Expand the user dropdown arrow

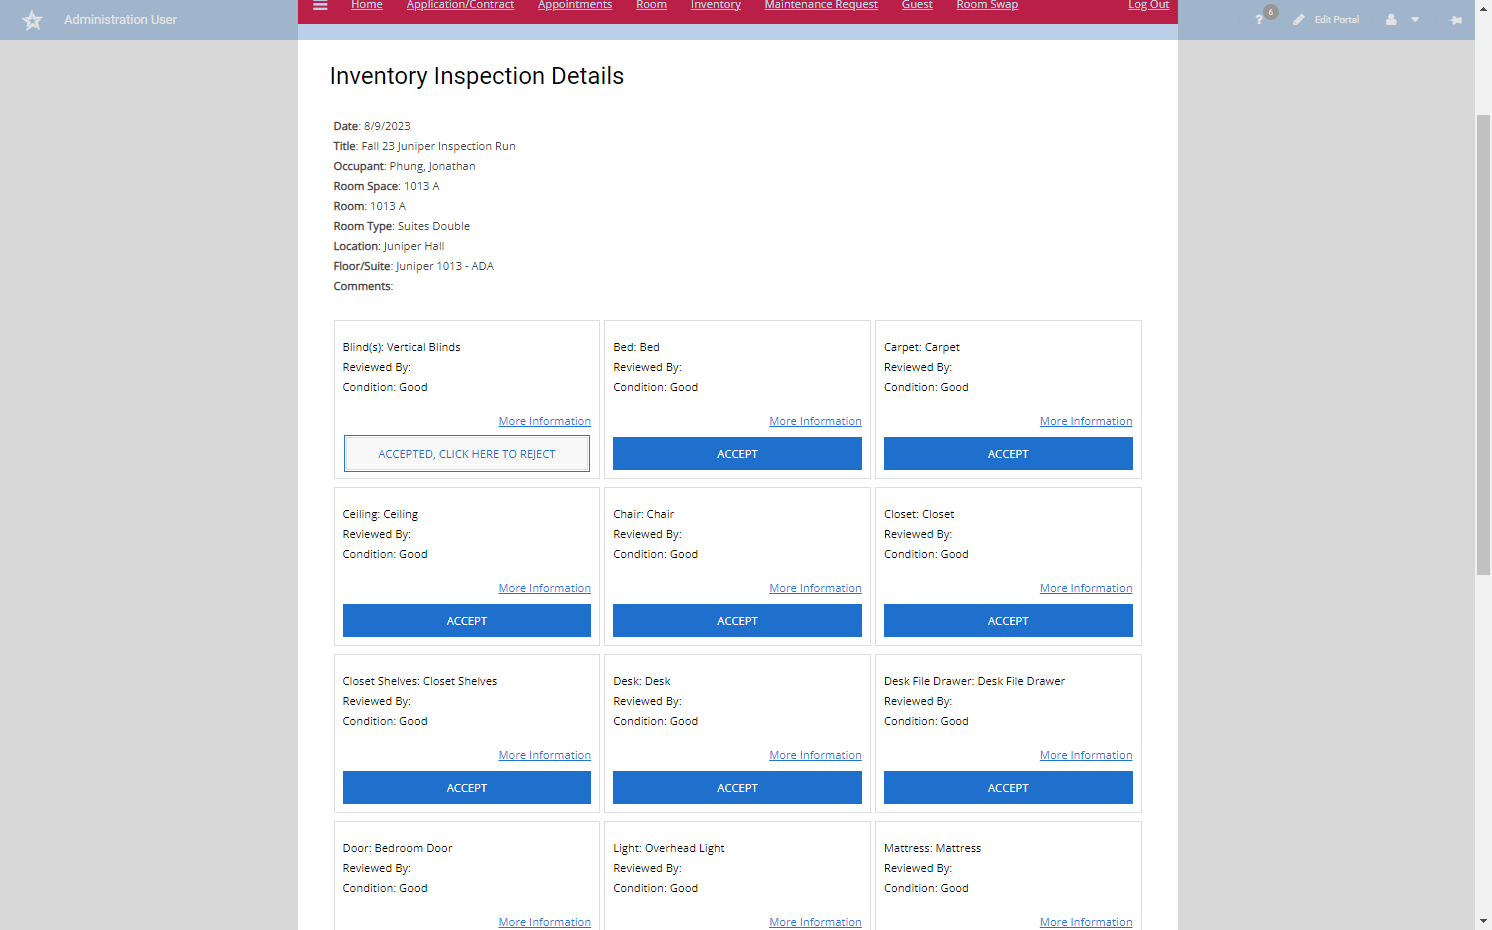point(1415,20)
